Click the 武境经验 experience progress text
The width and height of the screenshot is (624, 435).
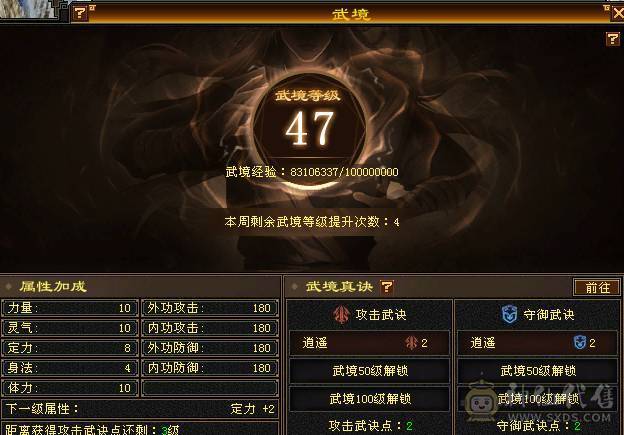point(312,172)
